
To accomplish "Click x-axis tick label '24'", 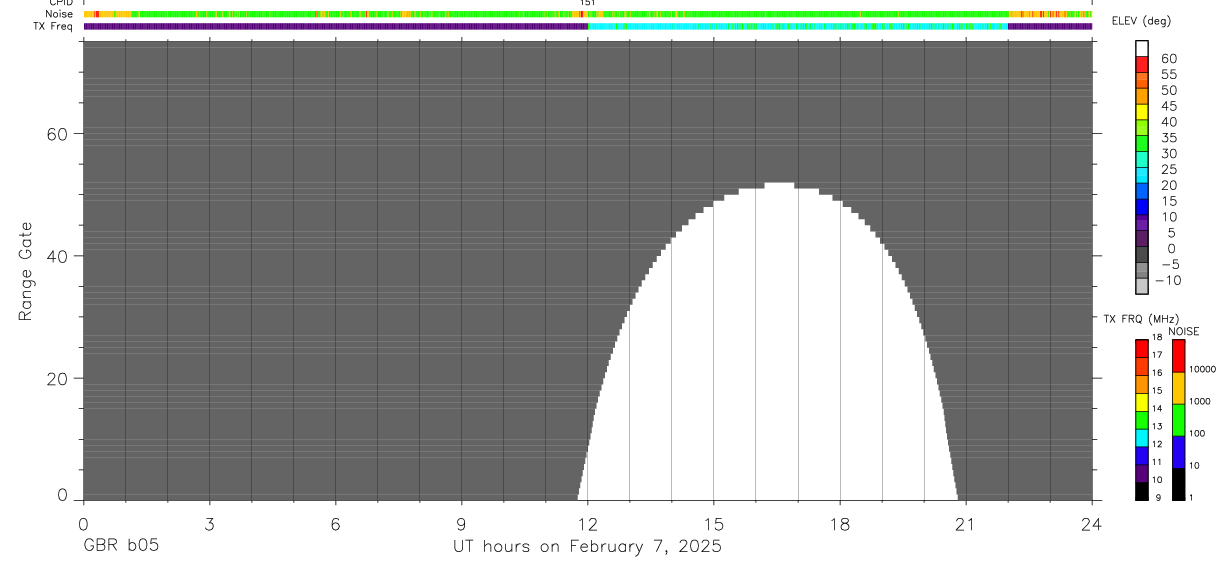I will click(1091, 524).
